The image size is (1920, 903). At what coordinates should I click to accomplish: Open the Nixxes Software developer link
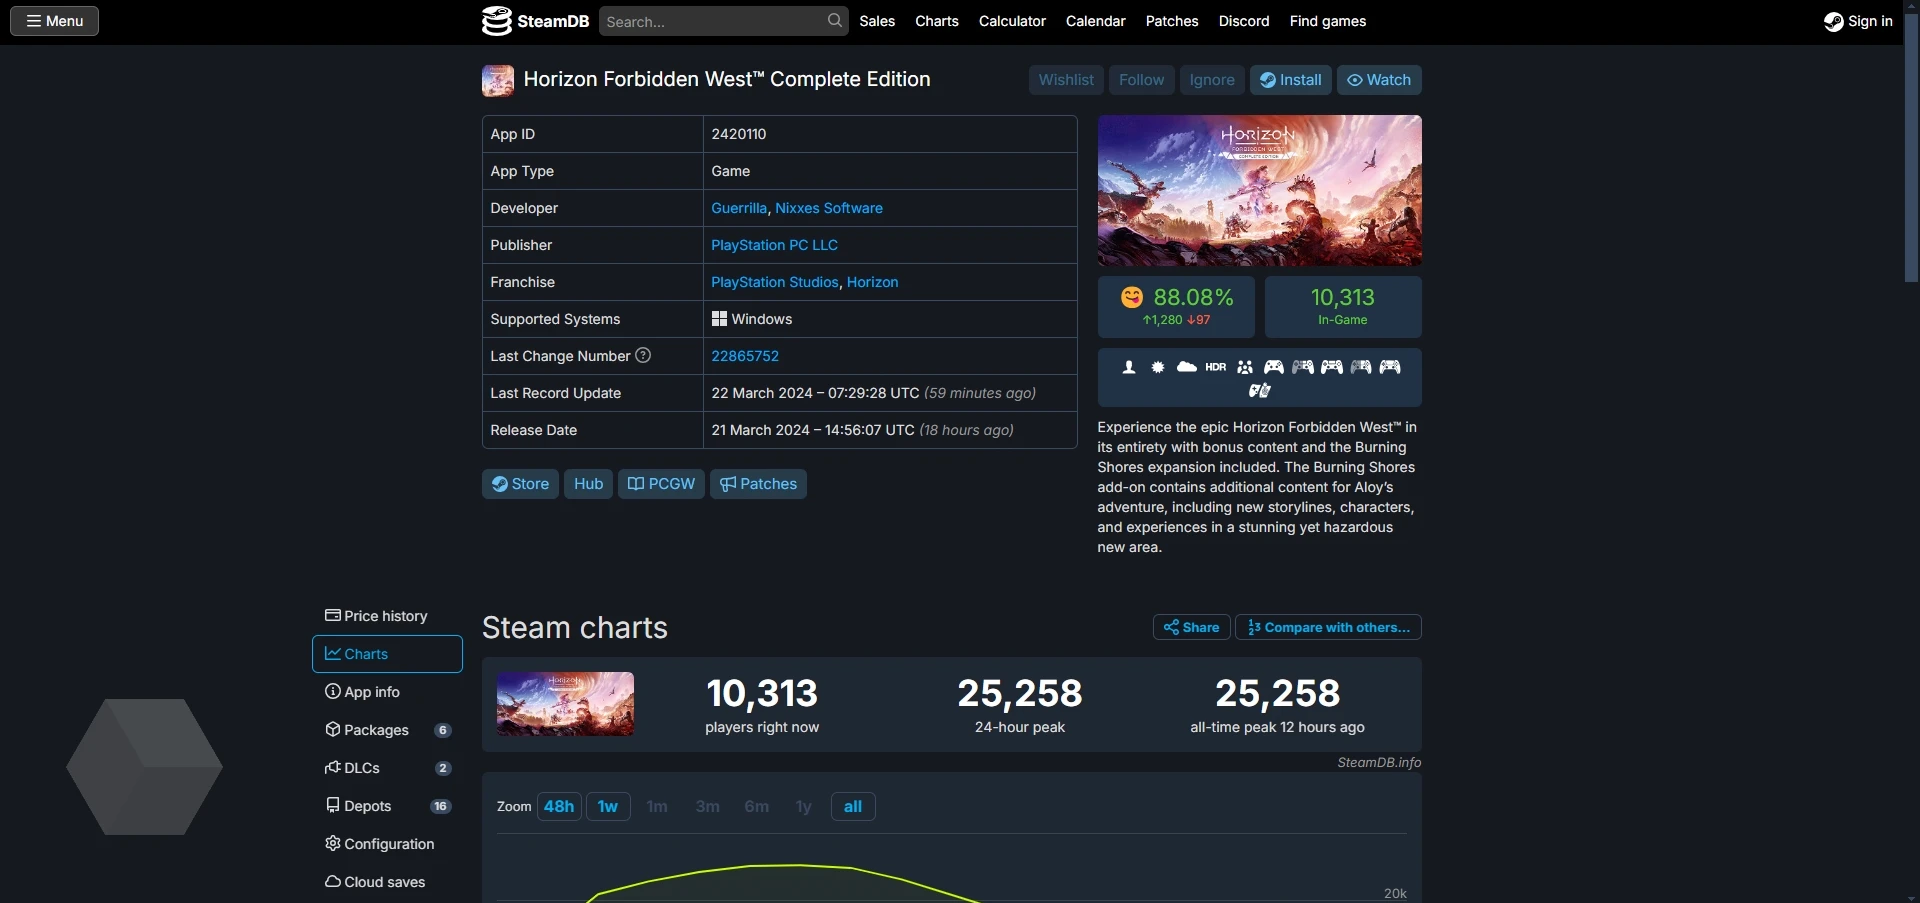pyautogui.click(x=829, y=208)
